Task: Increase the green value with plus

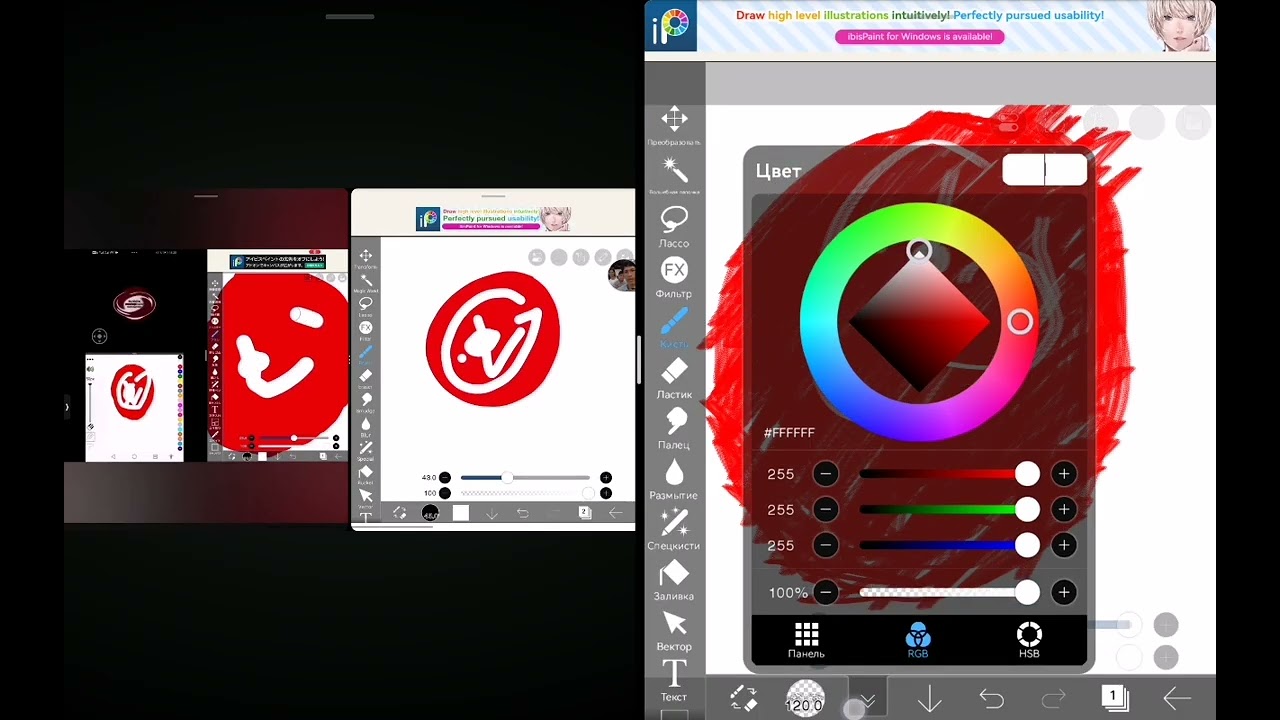Action: click(x=1064, y=510)
